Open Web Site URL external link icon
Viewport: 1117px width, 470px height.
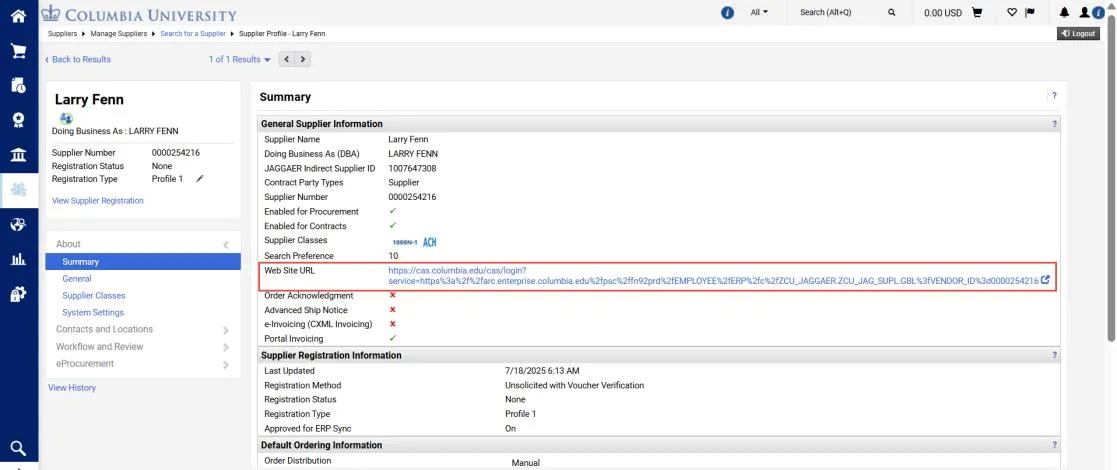pyautogui.click(x=1045, y=281)
